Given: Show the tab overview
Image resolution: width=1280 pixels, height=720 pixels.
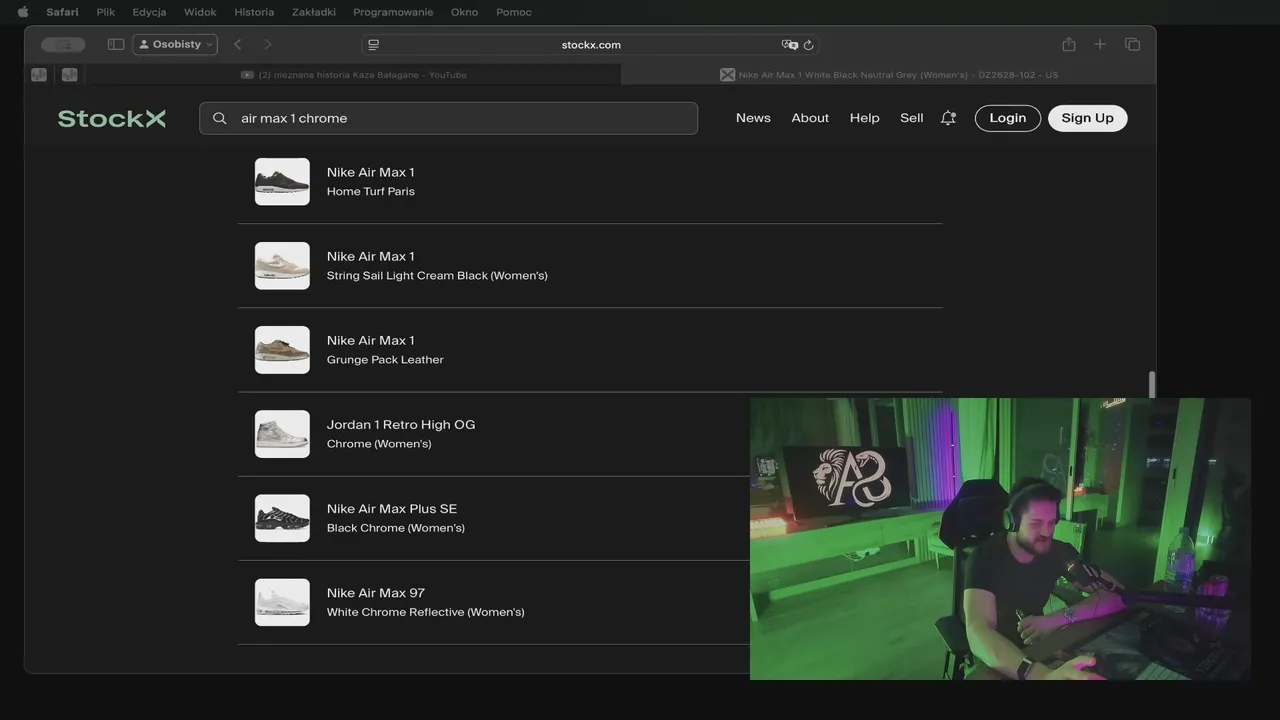Looking at the screenshot, I should tap(1132, 44).
